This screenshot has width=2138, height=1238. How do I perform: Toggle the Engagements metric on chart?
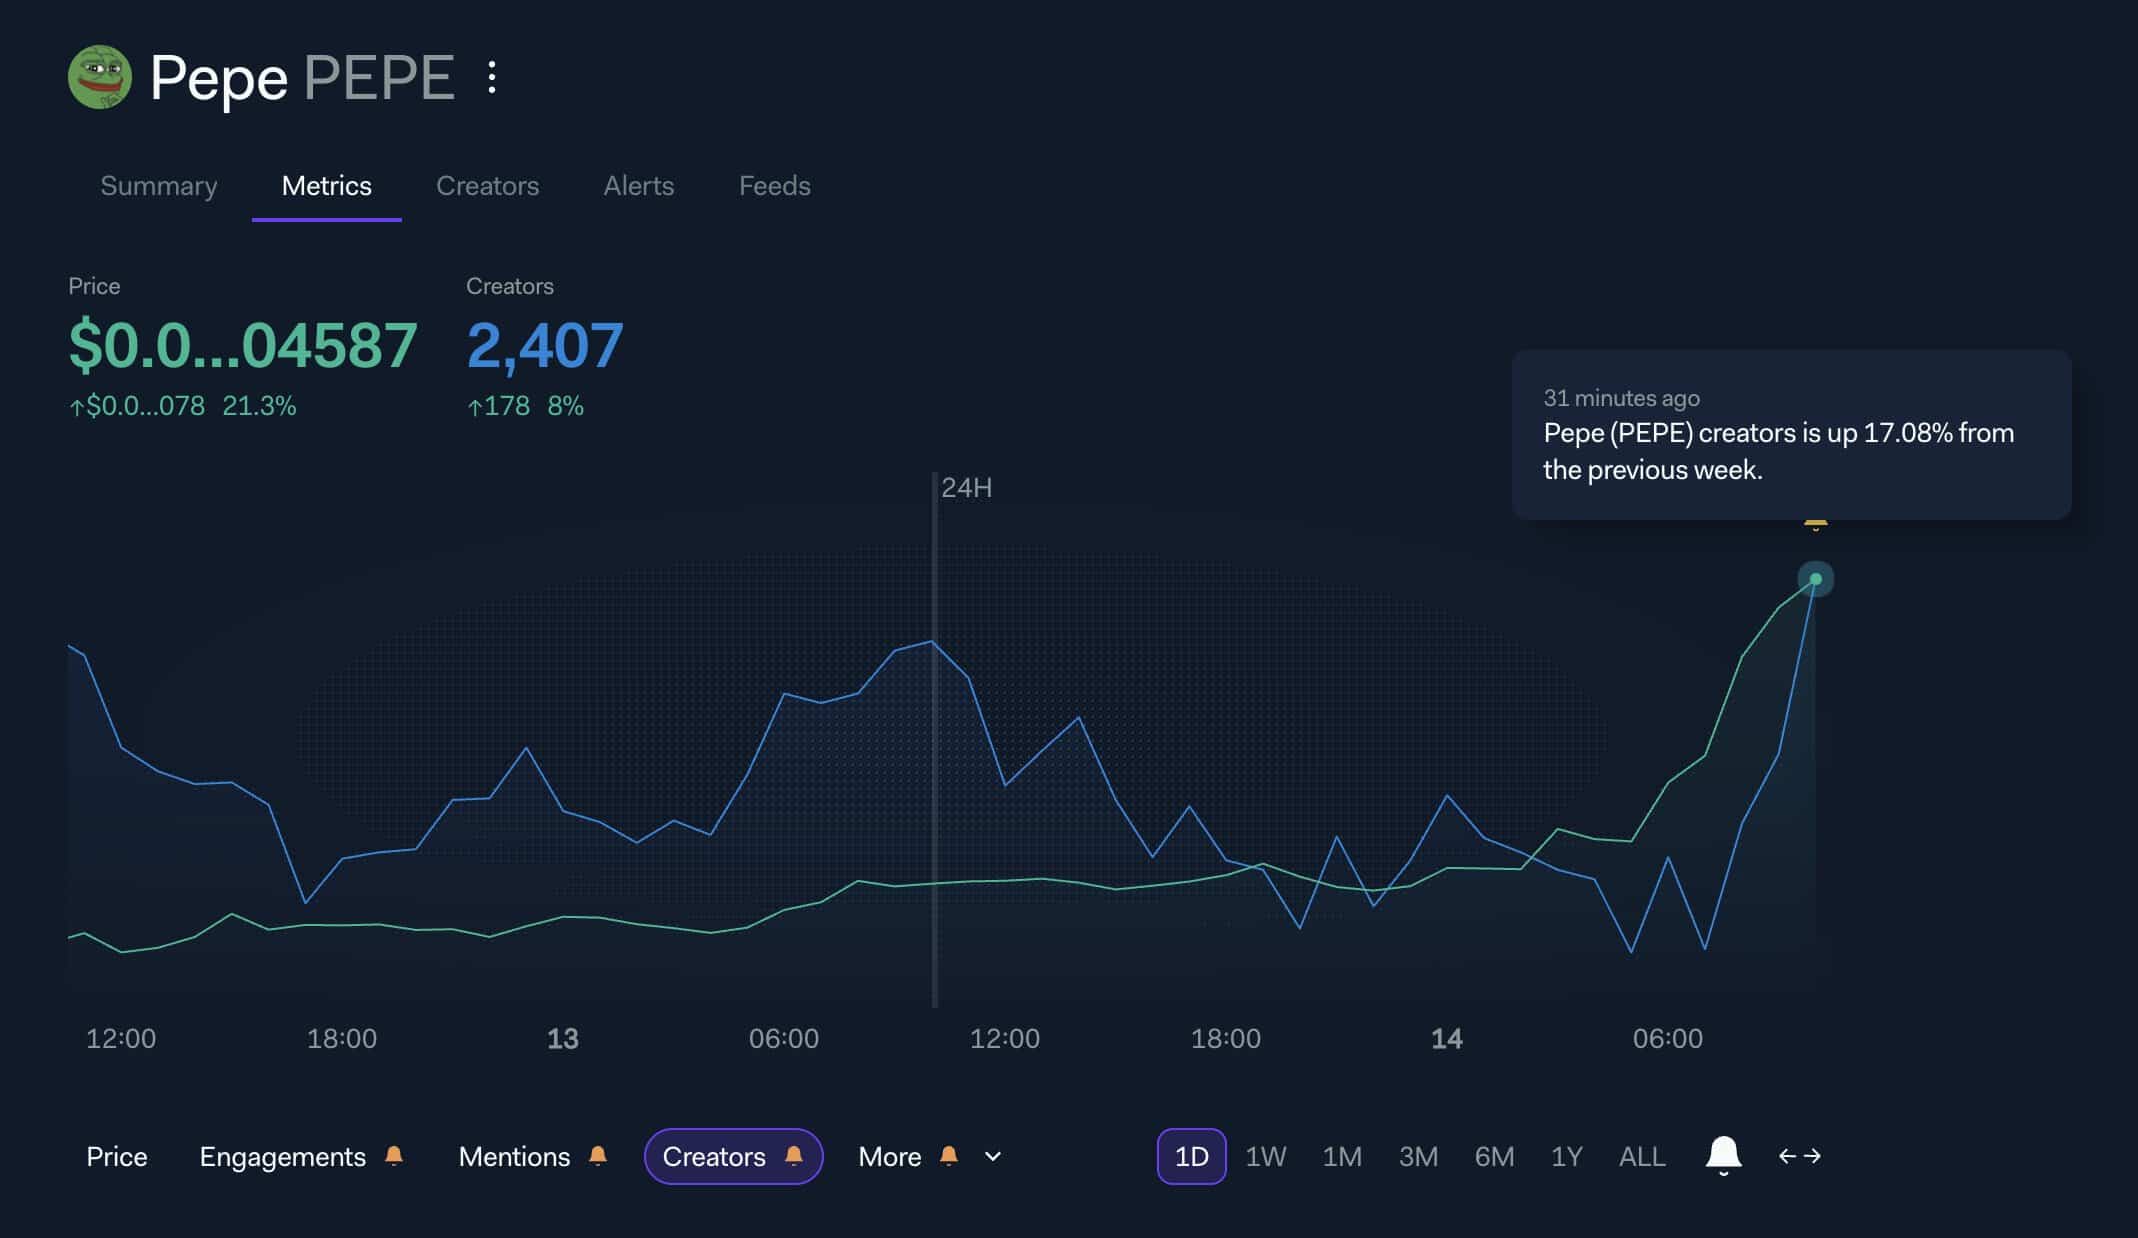click(282, 1157)
